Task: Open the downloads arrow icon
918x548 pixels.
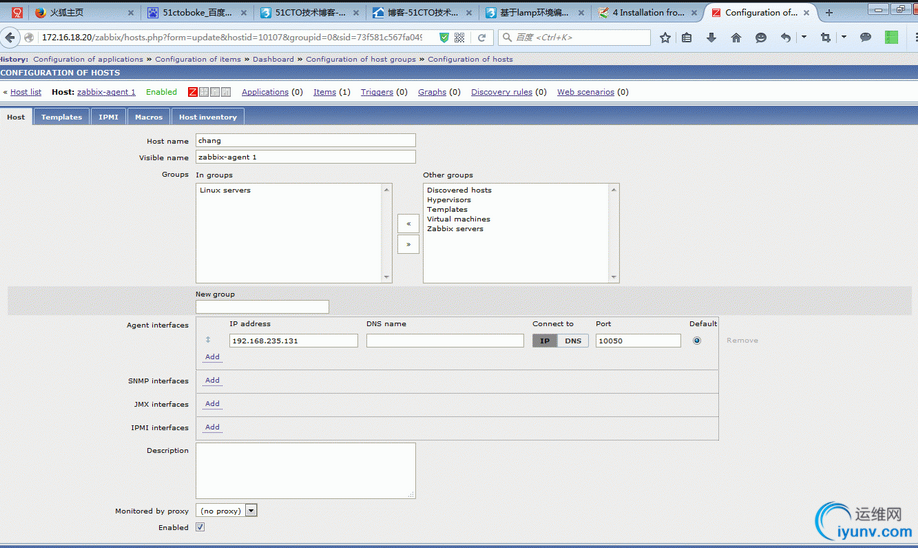Action: pos(711,37)
